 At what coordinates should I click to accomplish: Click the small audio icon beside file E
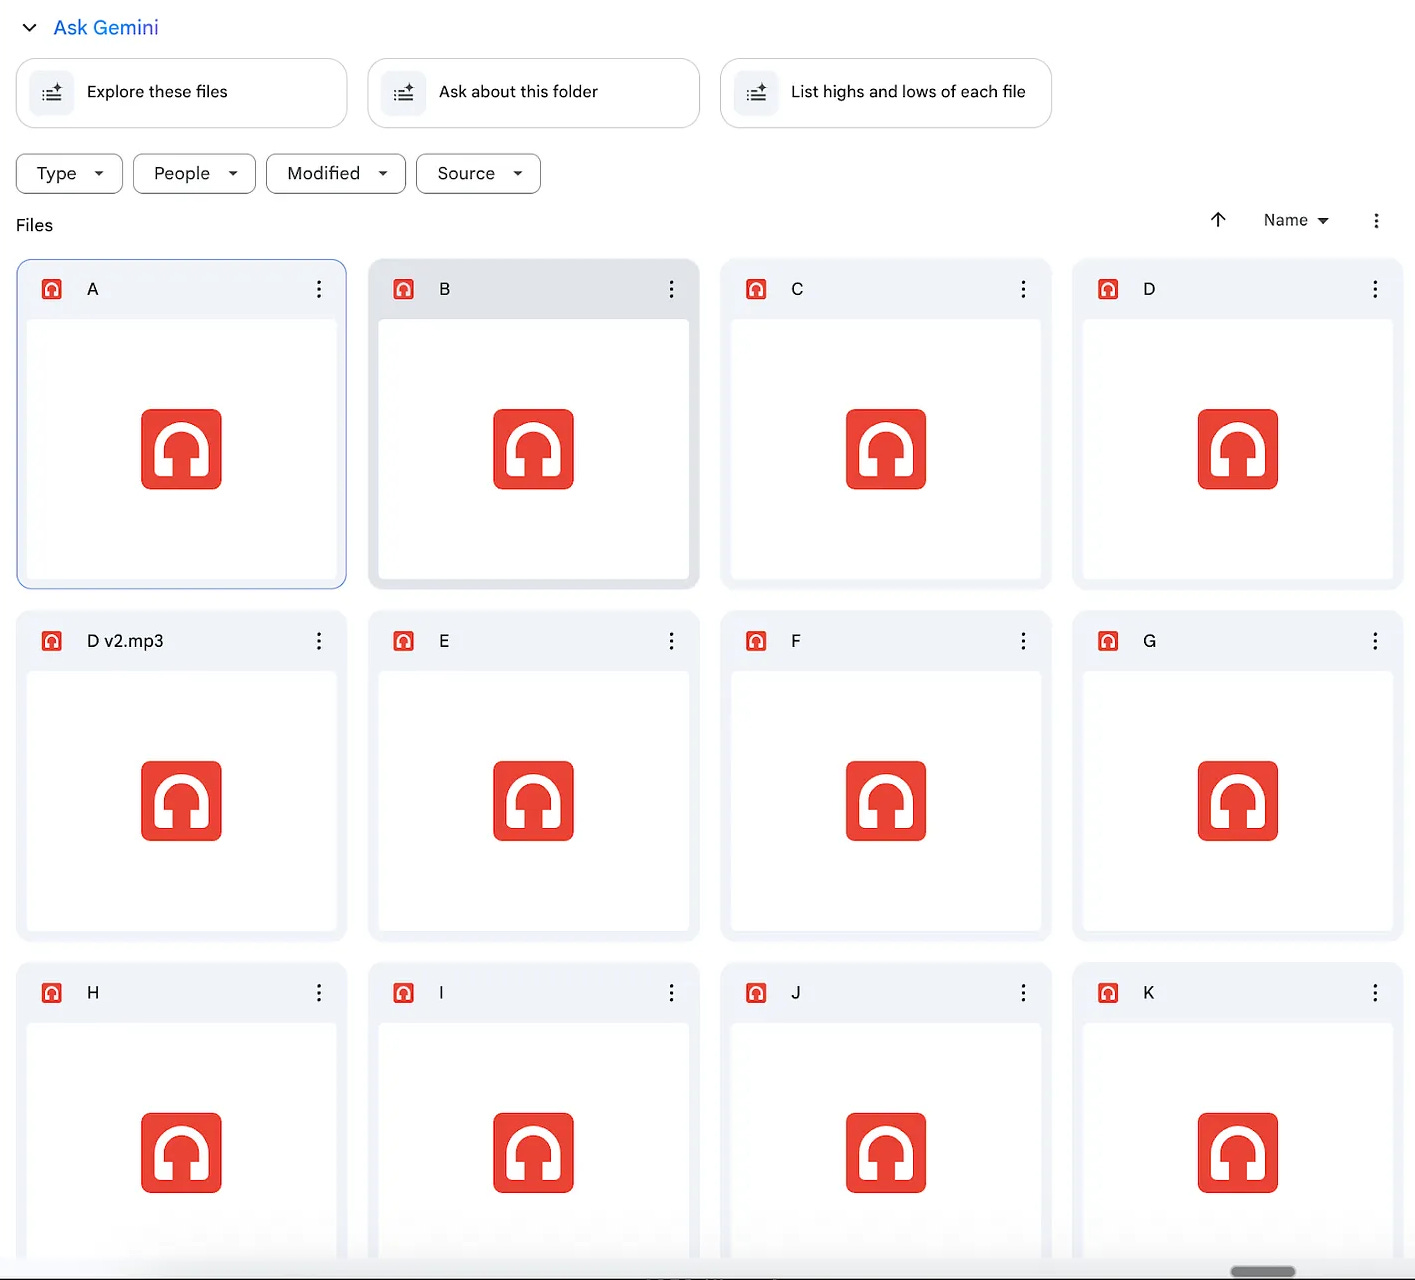(x=404, y=641)
